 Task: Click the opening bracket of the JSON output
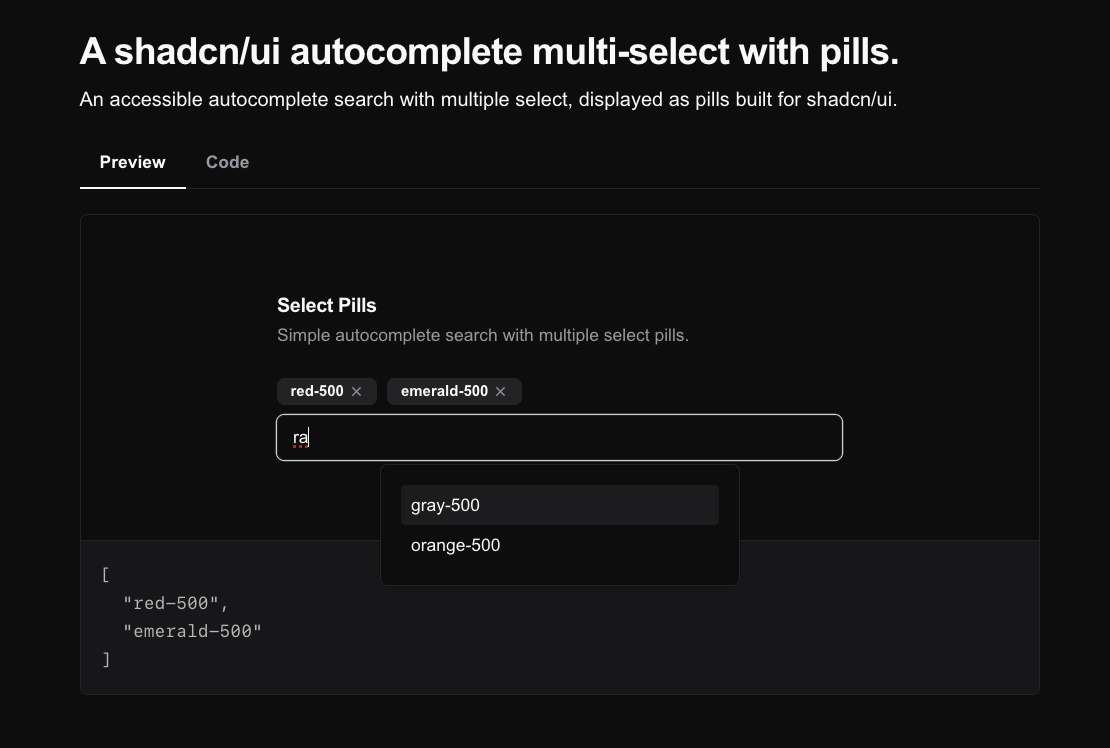click(105, 574)
